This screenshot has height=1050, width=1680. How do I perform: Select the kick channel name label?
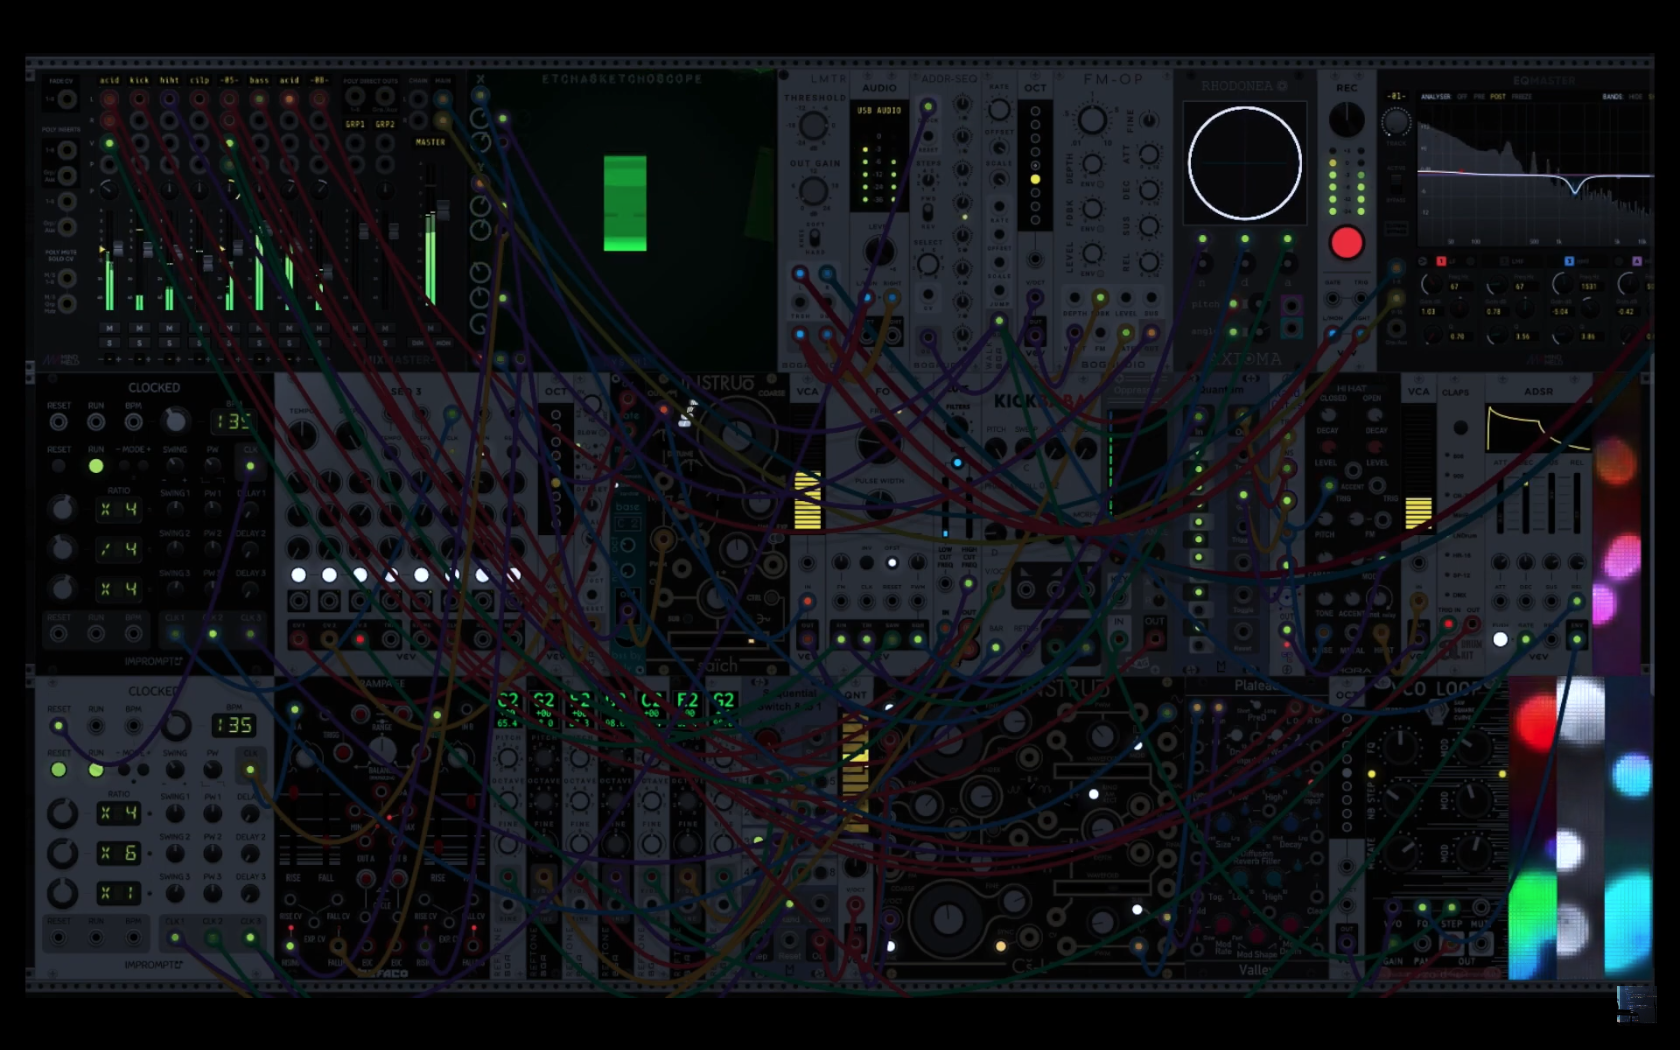tap(139, 80)
